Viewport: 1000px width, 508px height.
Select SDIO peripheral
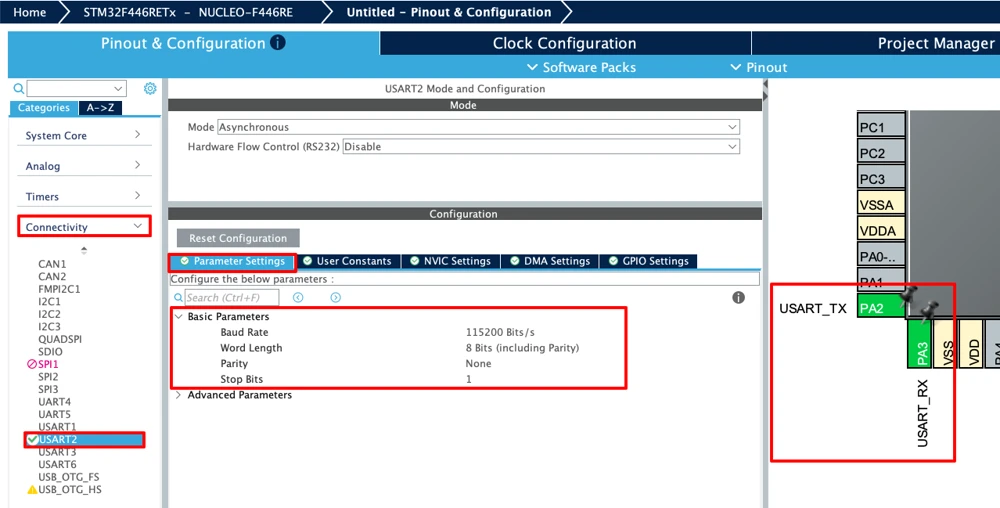tap(50, 352)
